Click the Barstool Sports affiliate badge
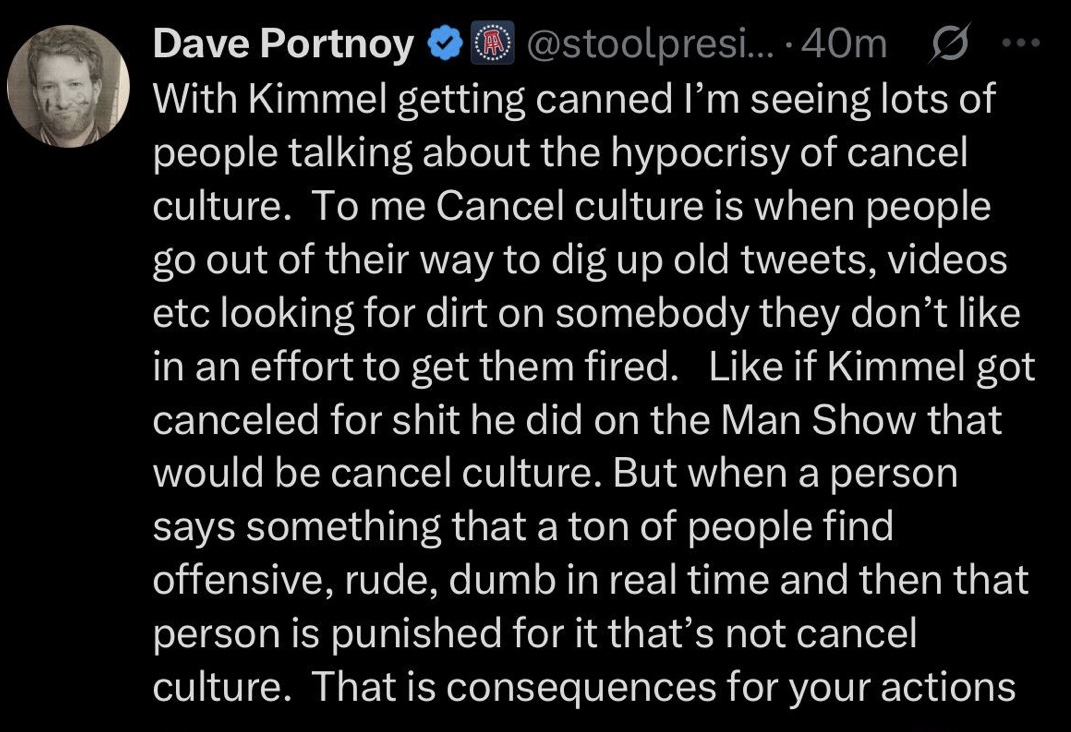1071x732 pixels. [x=485, y=46]
